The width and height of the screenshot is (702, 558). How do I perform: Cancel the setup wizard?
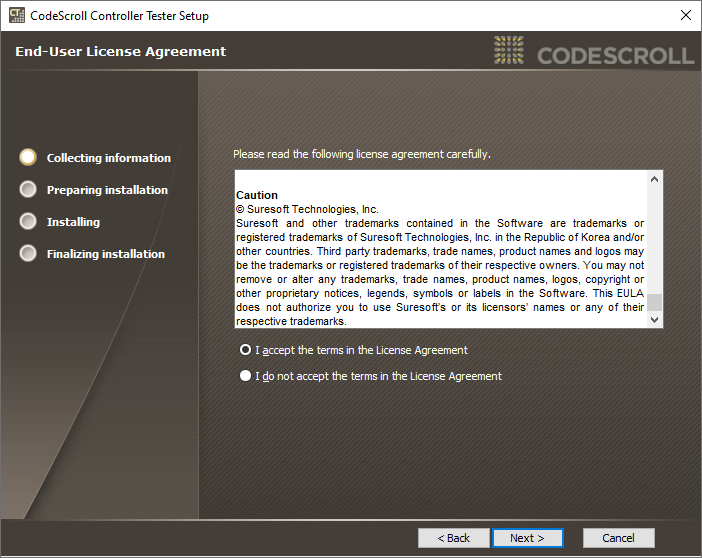tap(618, 538)
